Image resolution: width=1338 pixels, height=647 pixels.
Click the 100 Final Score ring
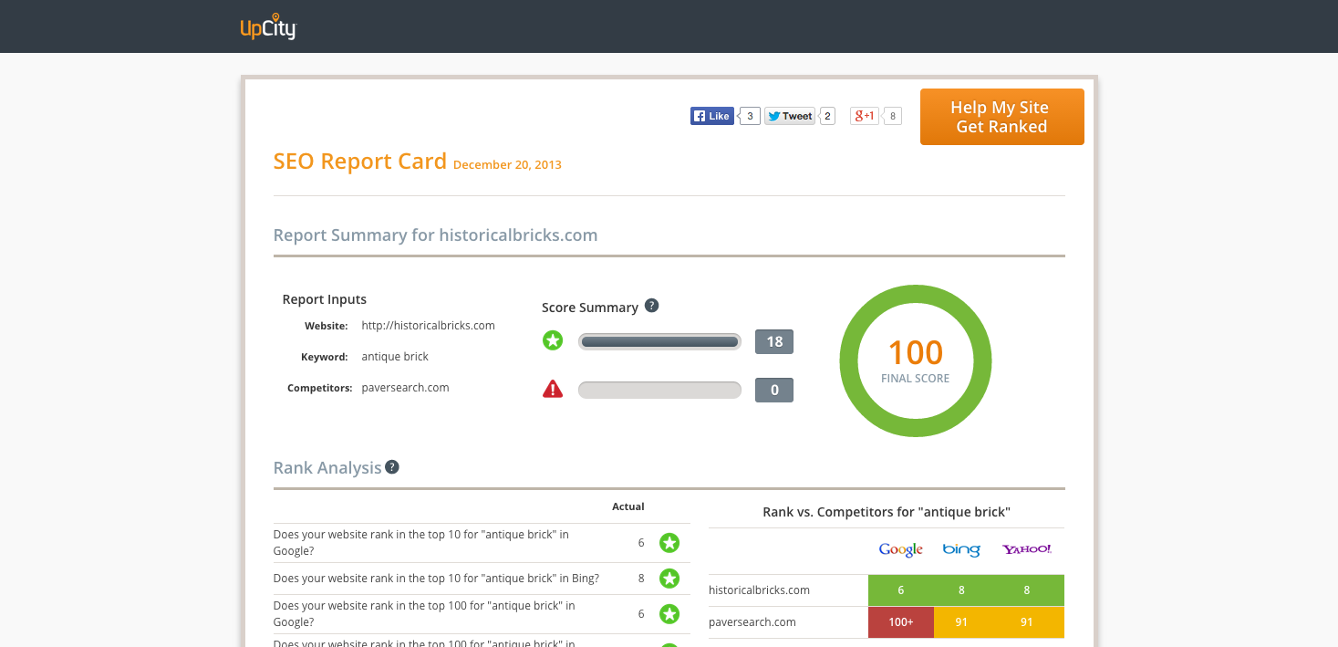coord(915,361)
